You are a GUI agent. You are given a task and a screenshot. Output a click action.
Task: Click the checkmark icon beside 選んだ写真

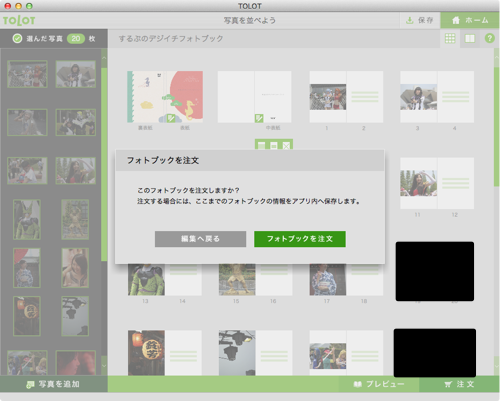click(x=17, y=39)
